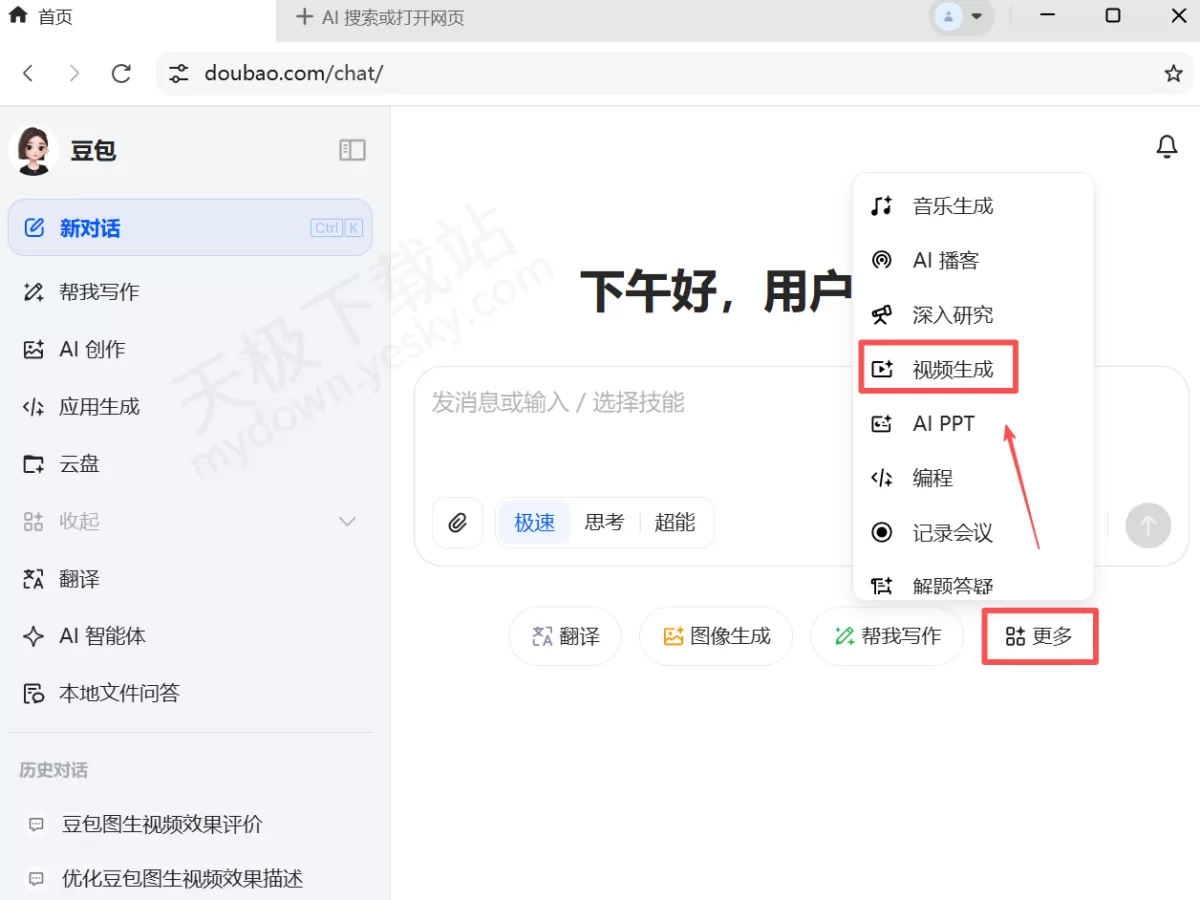This screenshot has height=900, width=1200.
Task: Click the 收起 label in the sidebar
Action: click(x=79, y=522)
